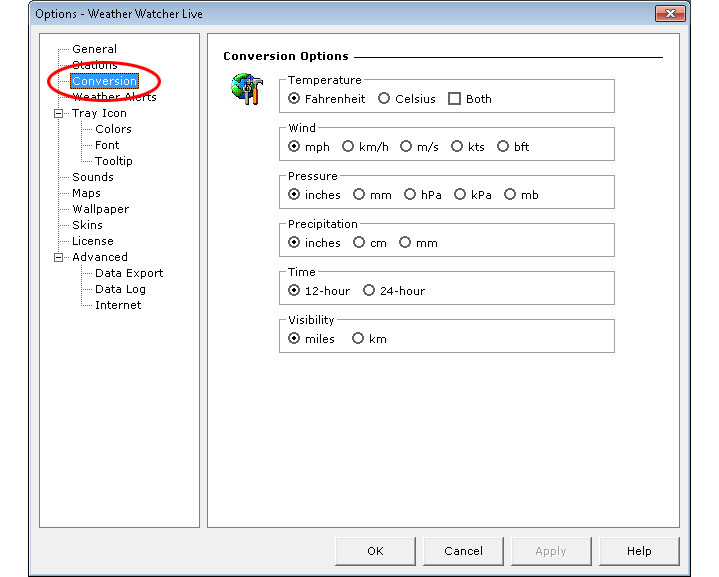Select the Tray Icon tree item
Screen dimensions: 719x577
tap(99, 113)
